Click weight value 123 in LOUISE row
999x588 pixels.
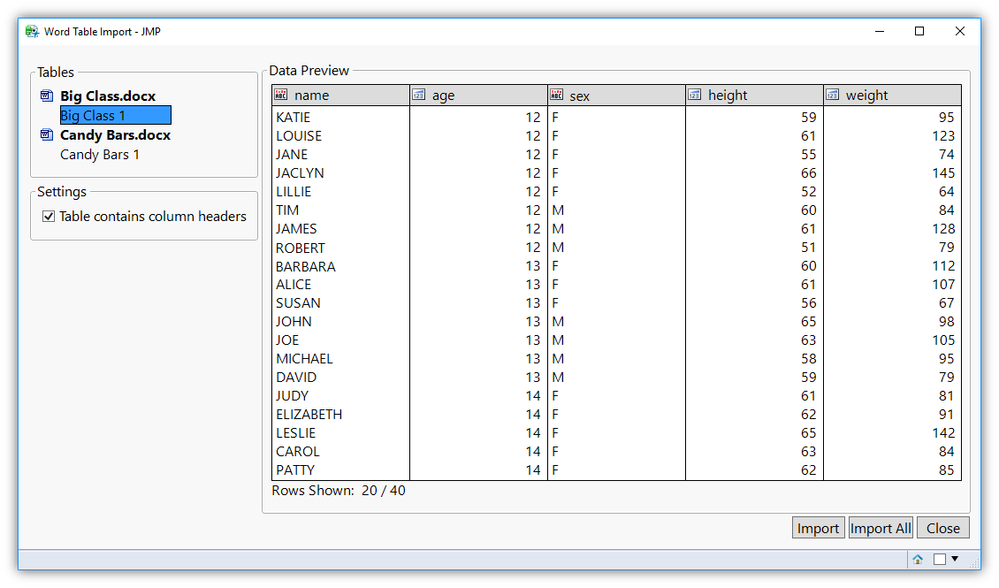pos(943,136)
